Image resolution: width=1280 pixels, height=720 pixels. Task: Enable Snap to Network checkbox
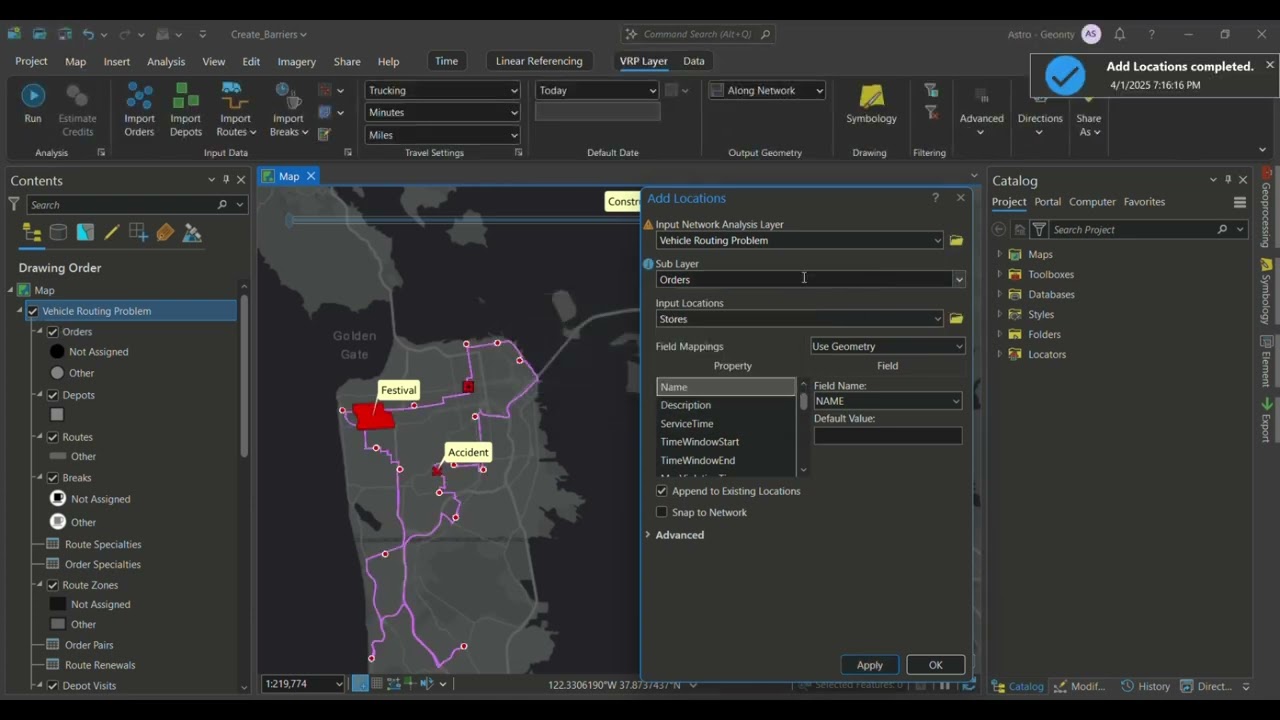pyautogui.click(x=661, y=512)
